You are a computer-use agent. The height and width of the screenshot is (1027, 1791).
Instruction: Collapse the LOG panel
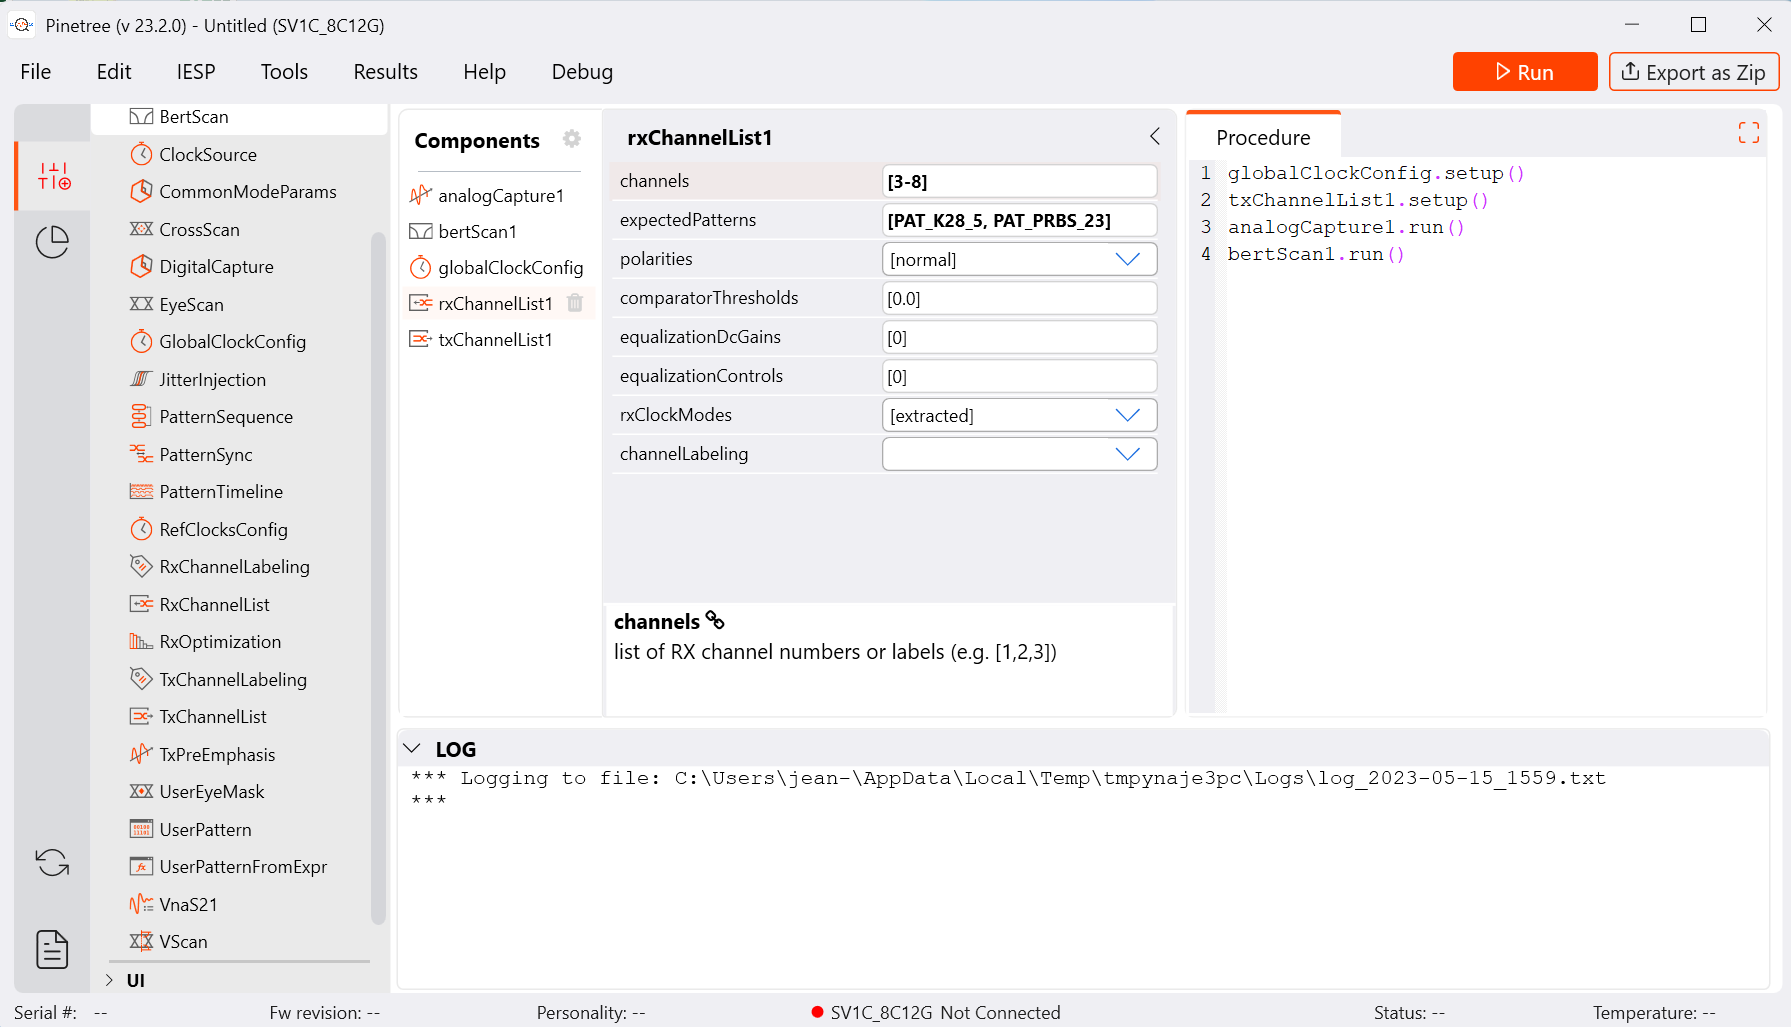pyautogui.click(x=412, y=749)
